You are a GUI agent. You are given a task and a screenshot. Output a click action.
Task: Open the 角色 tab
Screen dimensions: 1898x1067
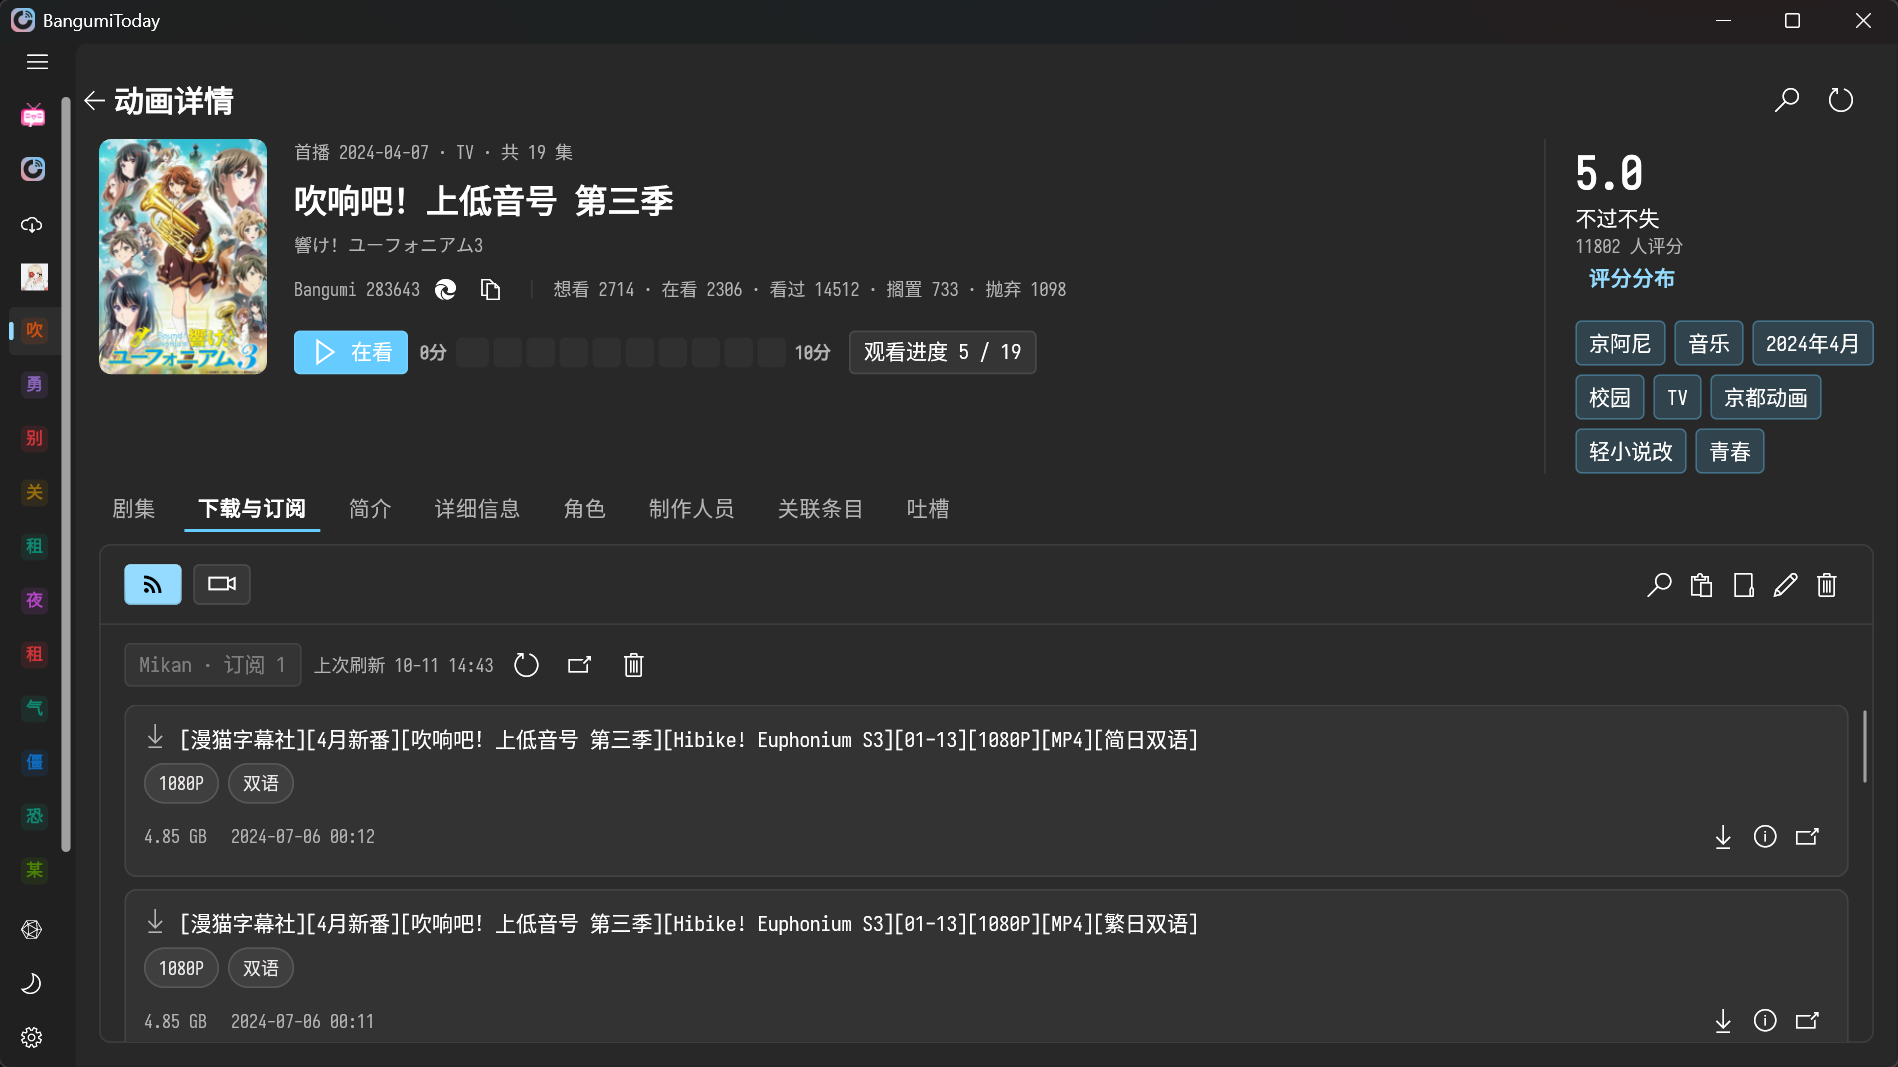click(585, 509)
